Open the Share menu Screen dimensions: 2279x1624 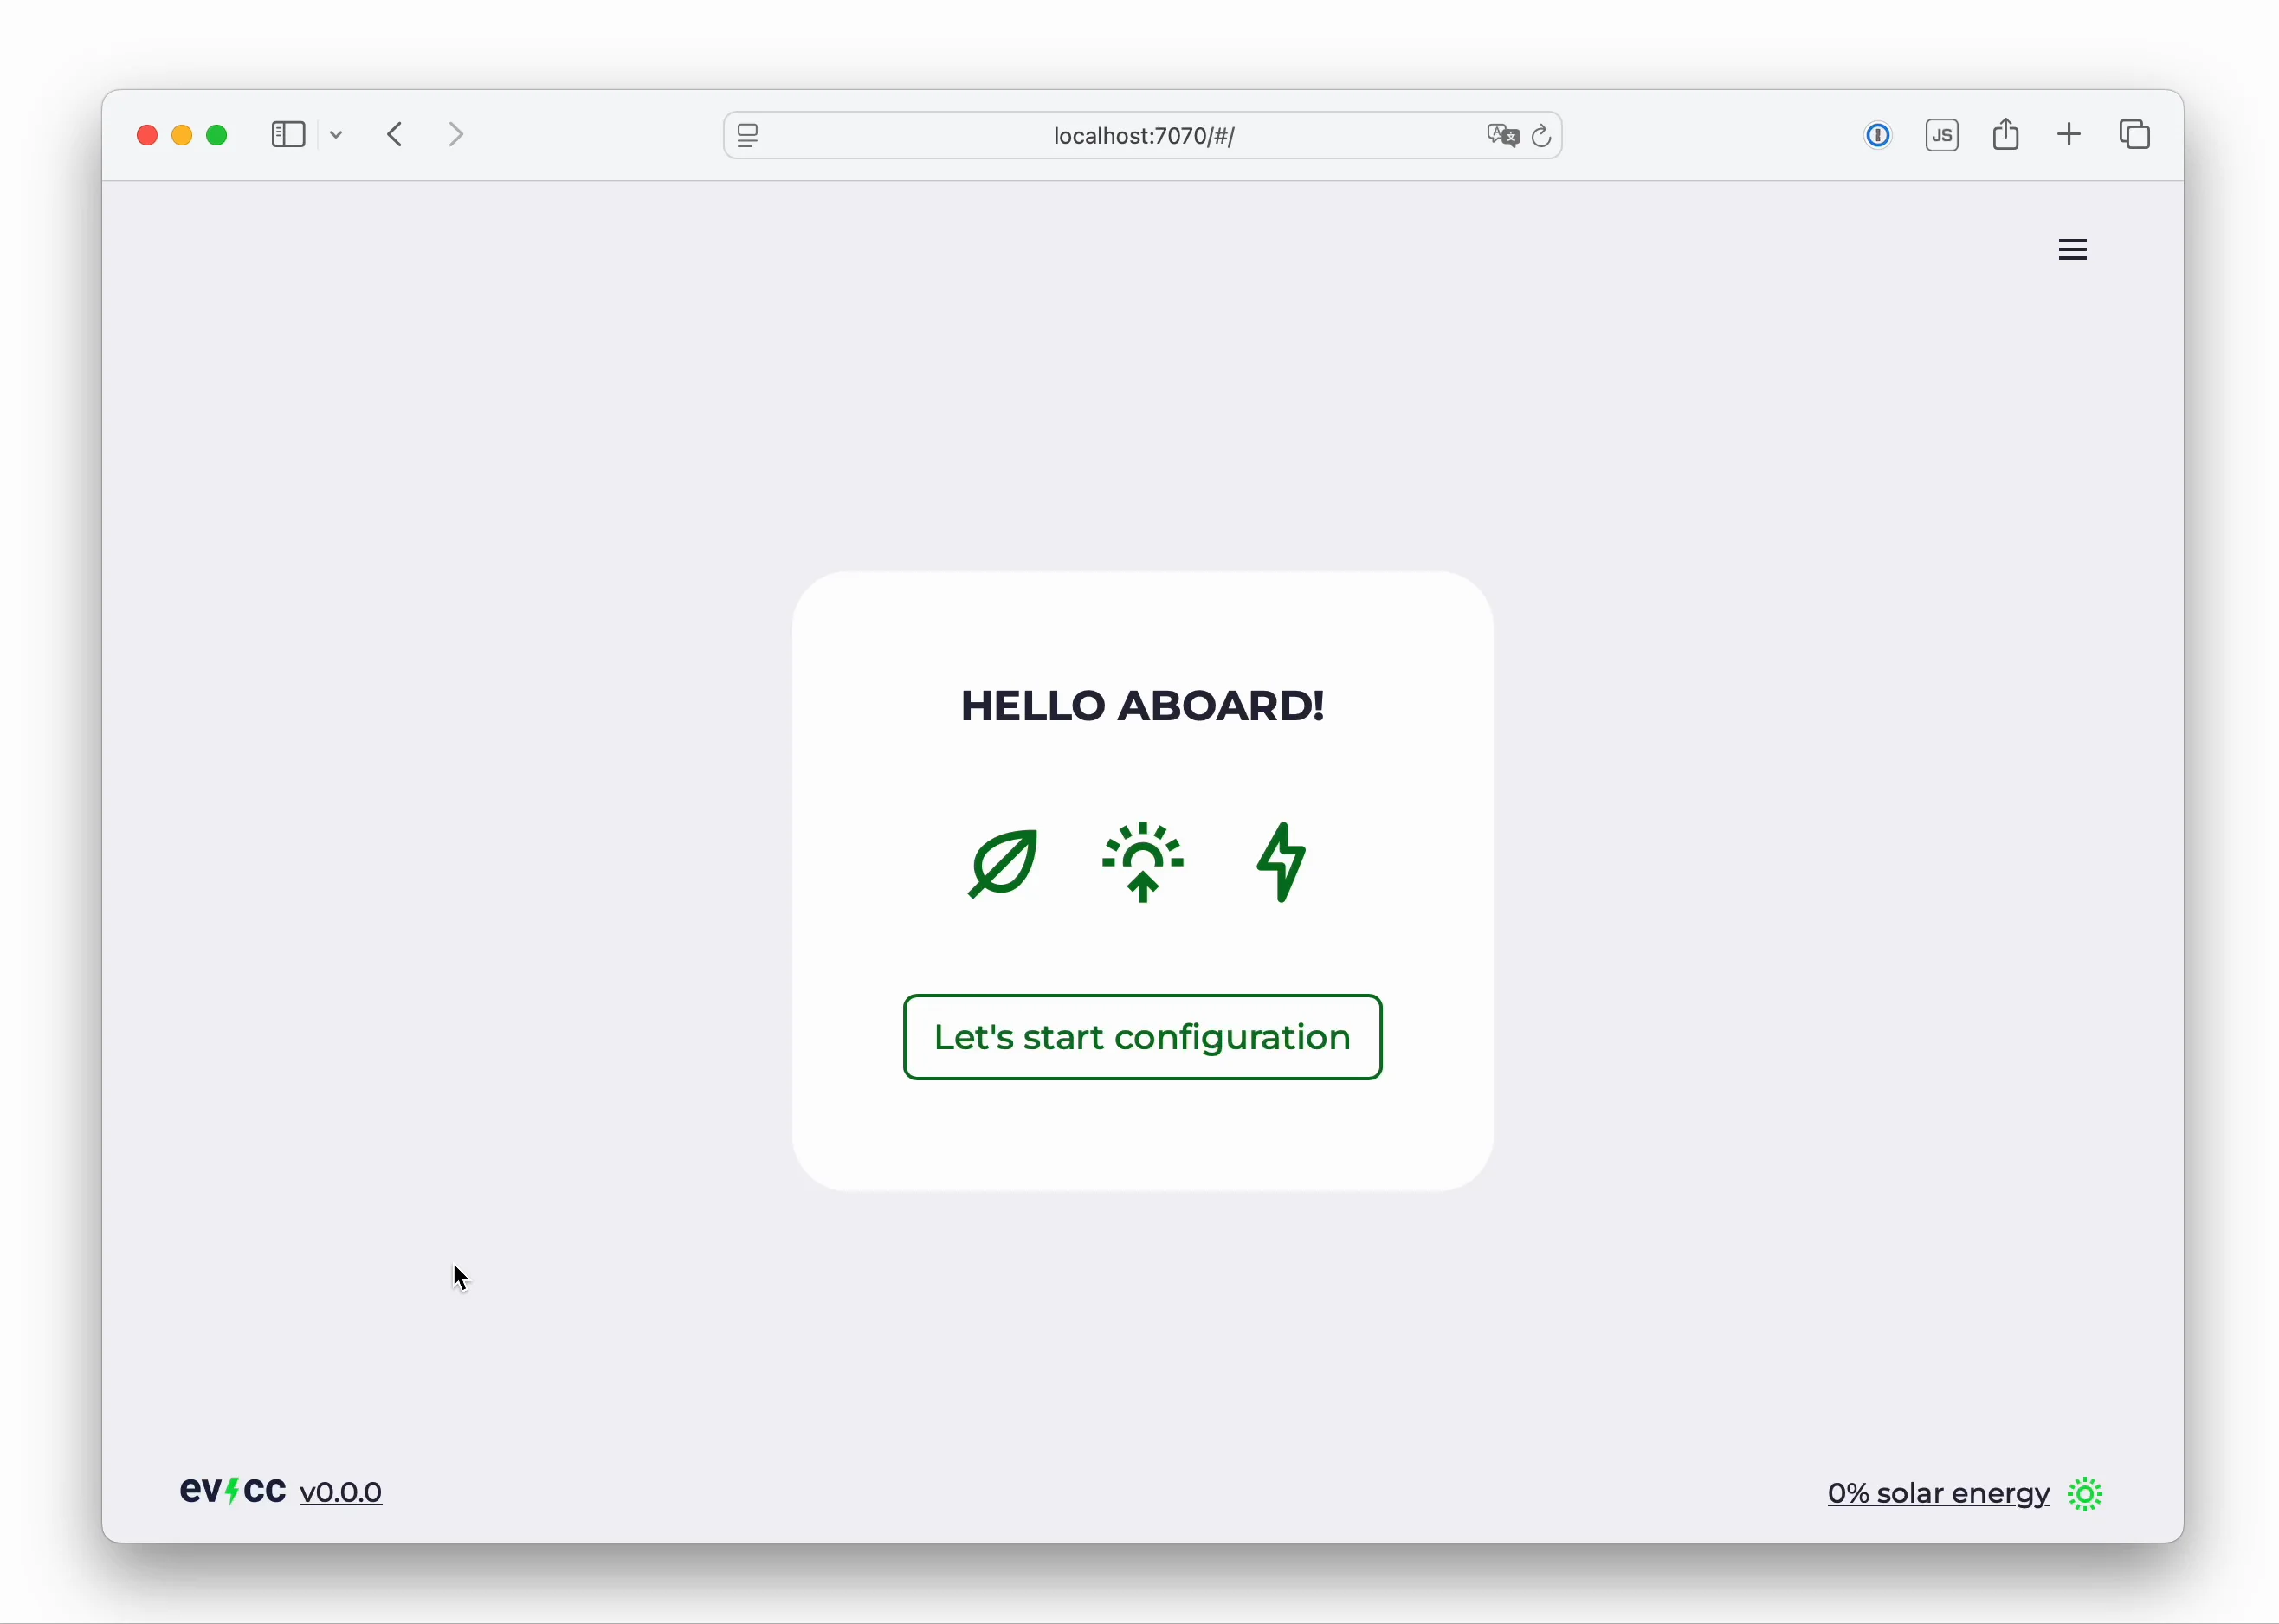click(2005, 134)
